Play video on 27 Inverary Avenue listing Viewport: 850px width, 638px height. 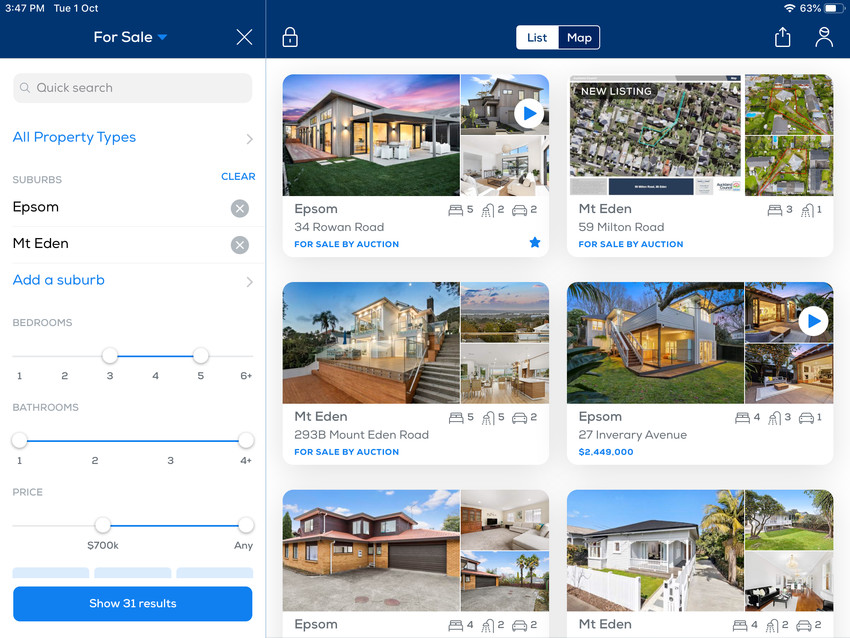(x=813, y=321)
